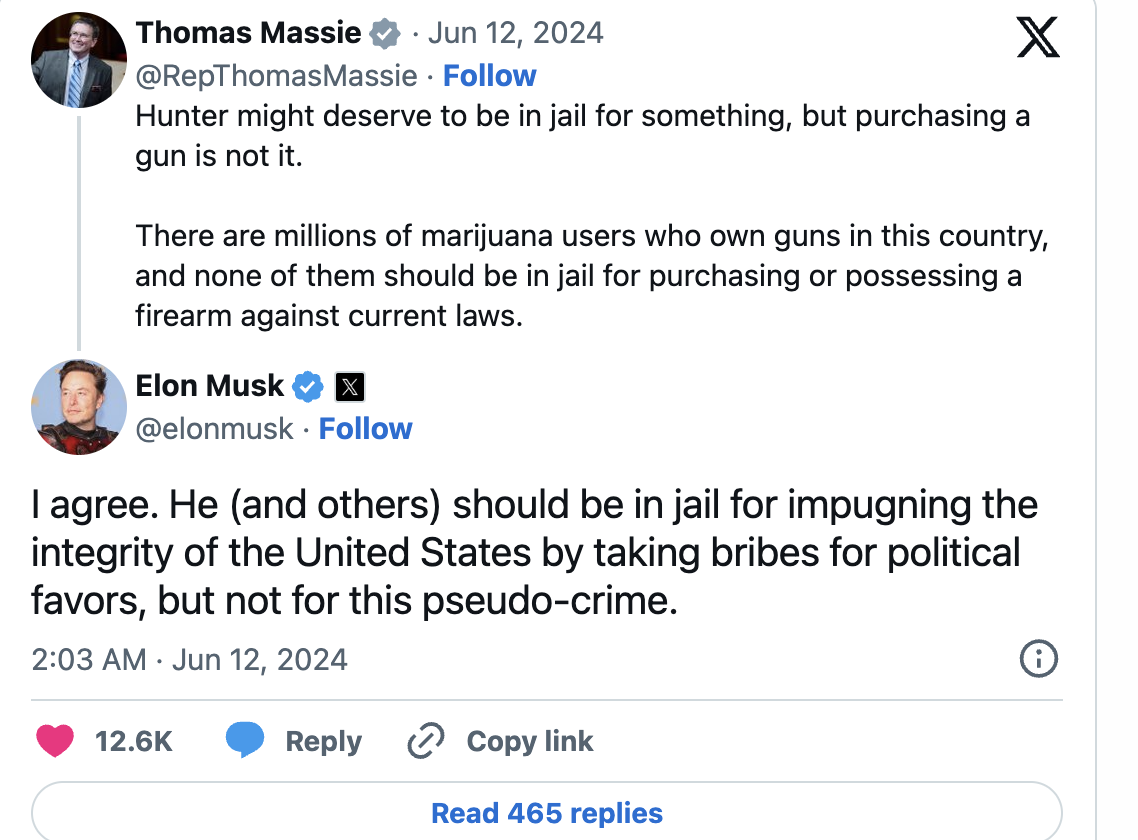The width and height of the screenshot is (1138, 840).
Task: Click the 12.6K likes count
Action: tap(134, 741)
